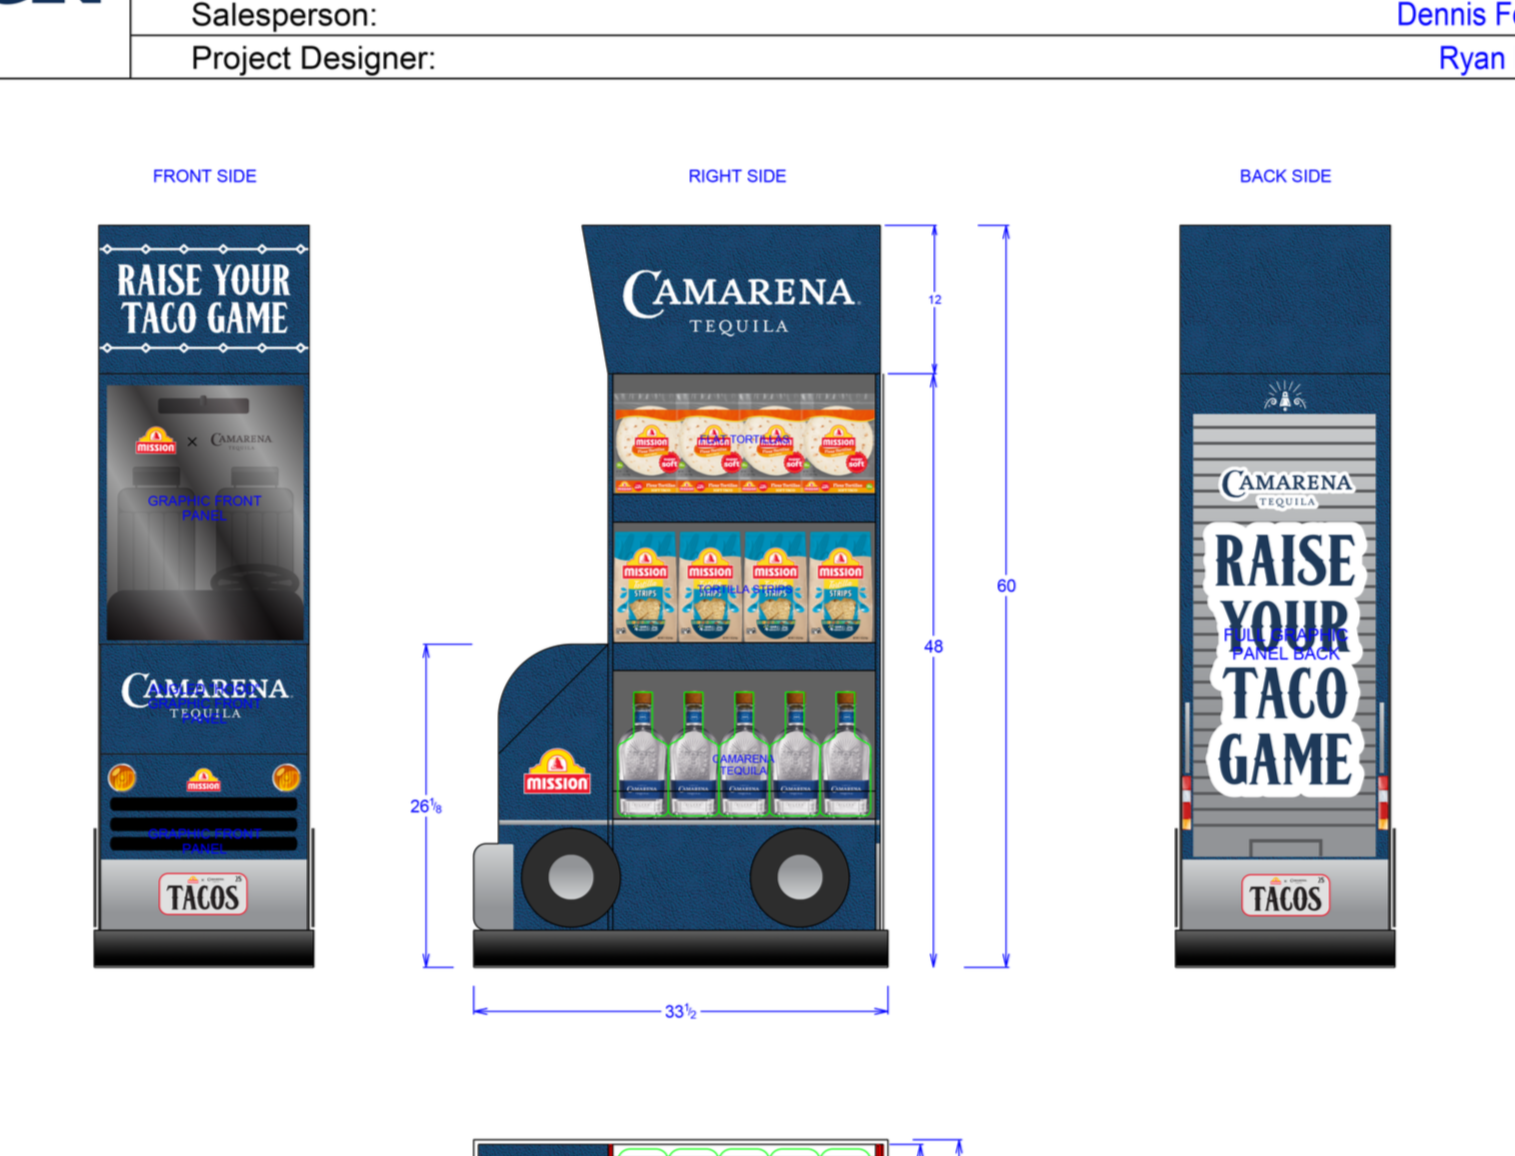
Task: Select the 'Project Designer:' label text
Action: click(x=313, y=58)
